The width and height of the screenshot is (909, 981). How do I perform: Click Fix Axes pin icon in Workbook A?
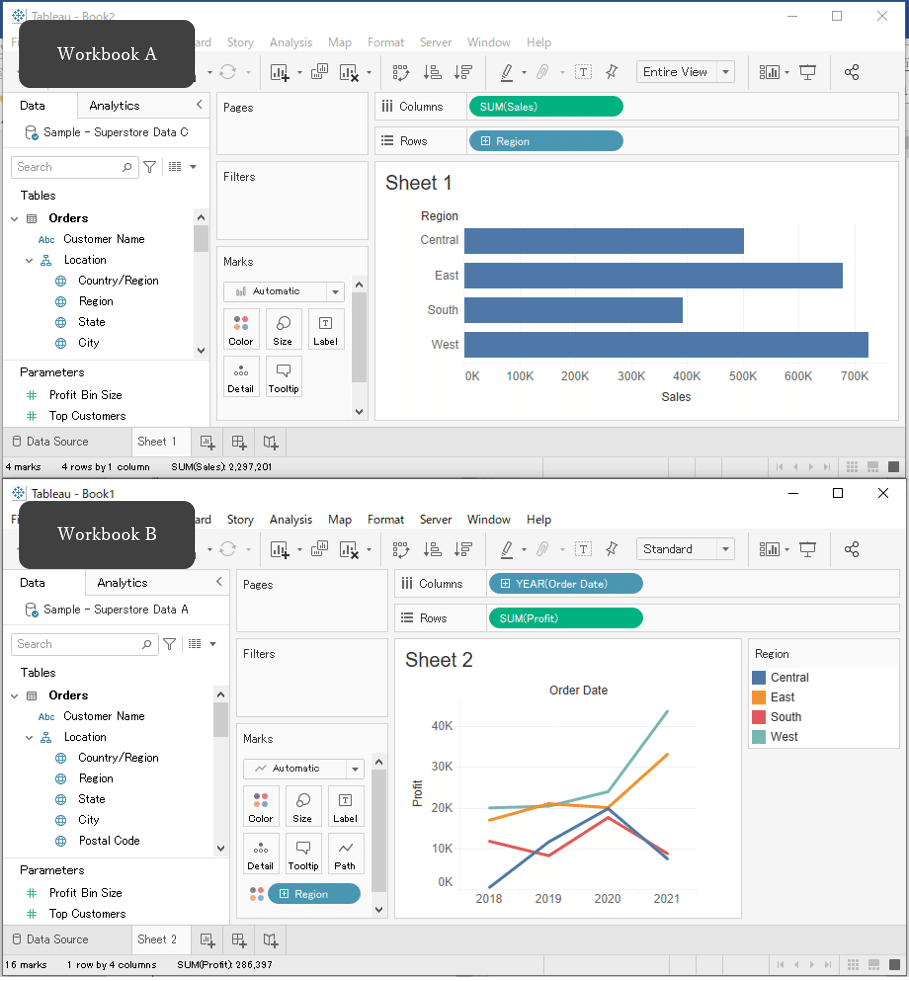(612, 72)
